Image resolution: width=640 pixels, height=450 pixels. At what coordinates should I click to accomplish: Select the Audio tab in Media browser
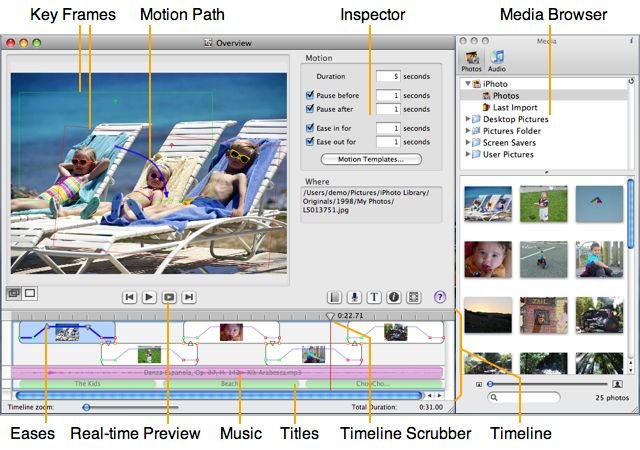coord(497,61)
